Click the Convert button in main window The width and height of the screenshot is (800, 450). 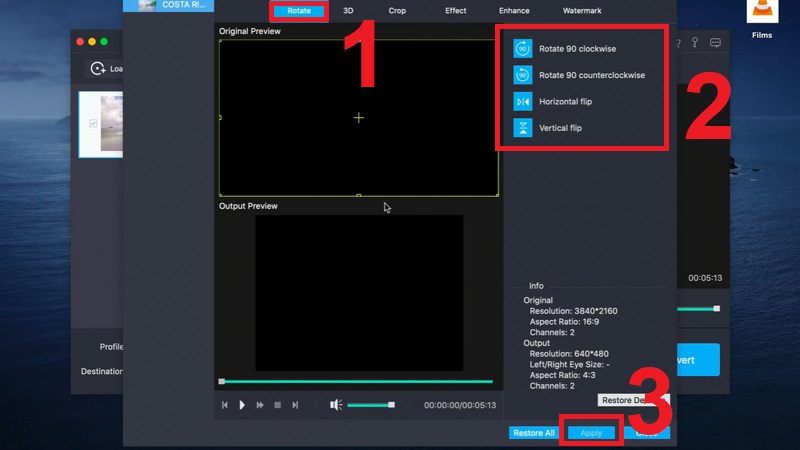click(698, 360)
